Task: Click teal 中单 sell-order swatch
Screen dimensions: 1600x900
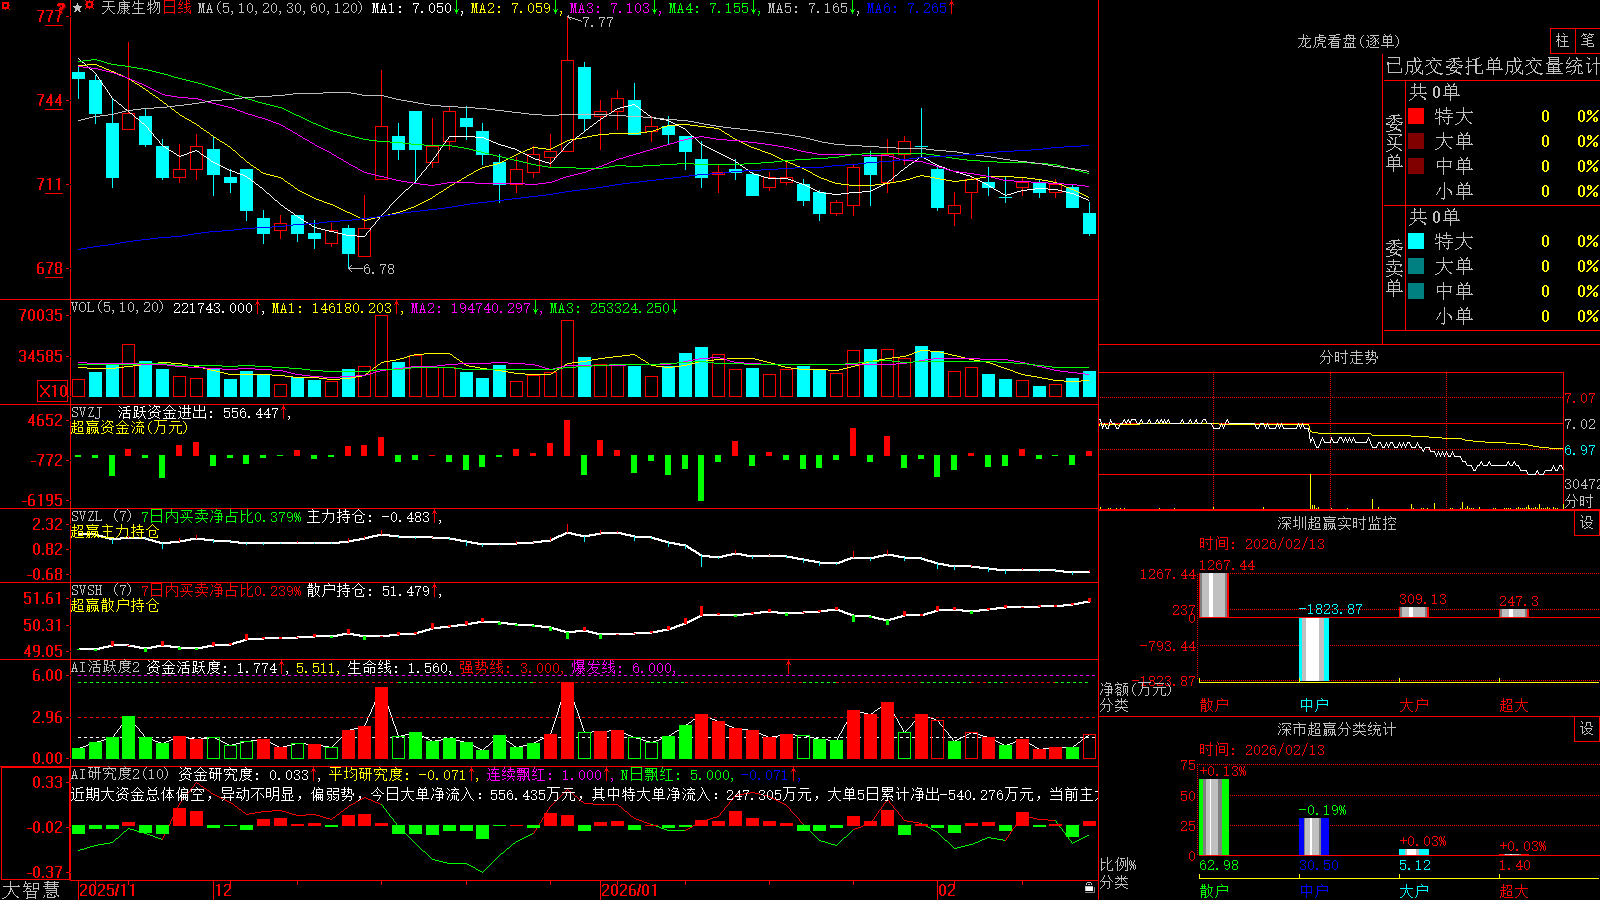Action: click(x=1416, y=291)
